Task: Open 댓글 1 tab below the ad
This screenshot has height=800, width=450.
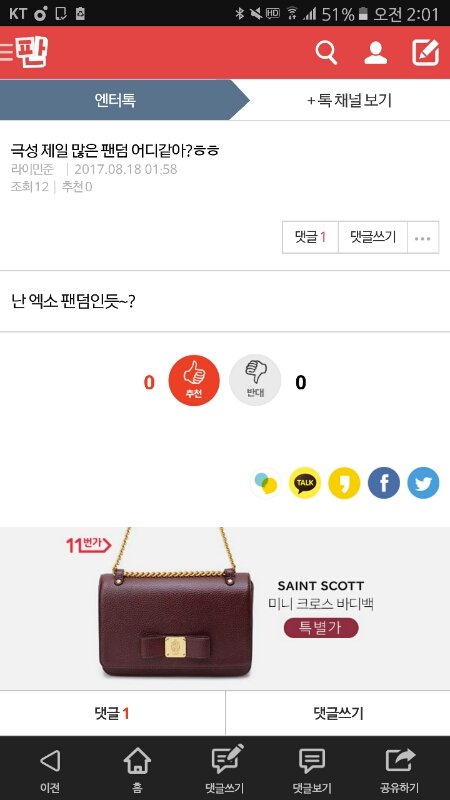Action: click(x=112, y=713)
